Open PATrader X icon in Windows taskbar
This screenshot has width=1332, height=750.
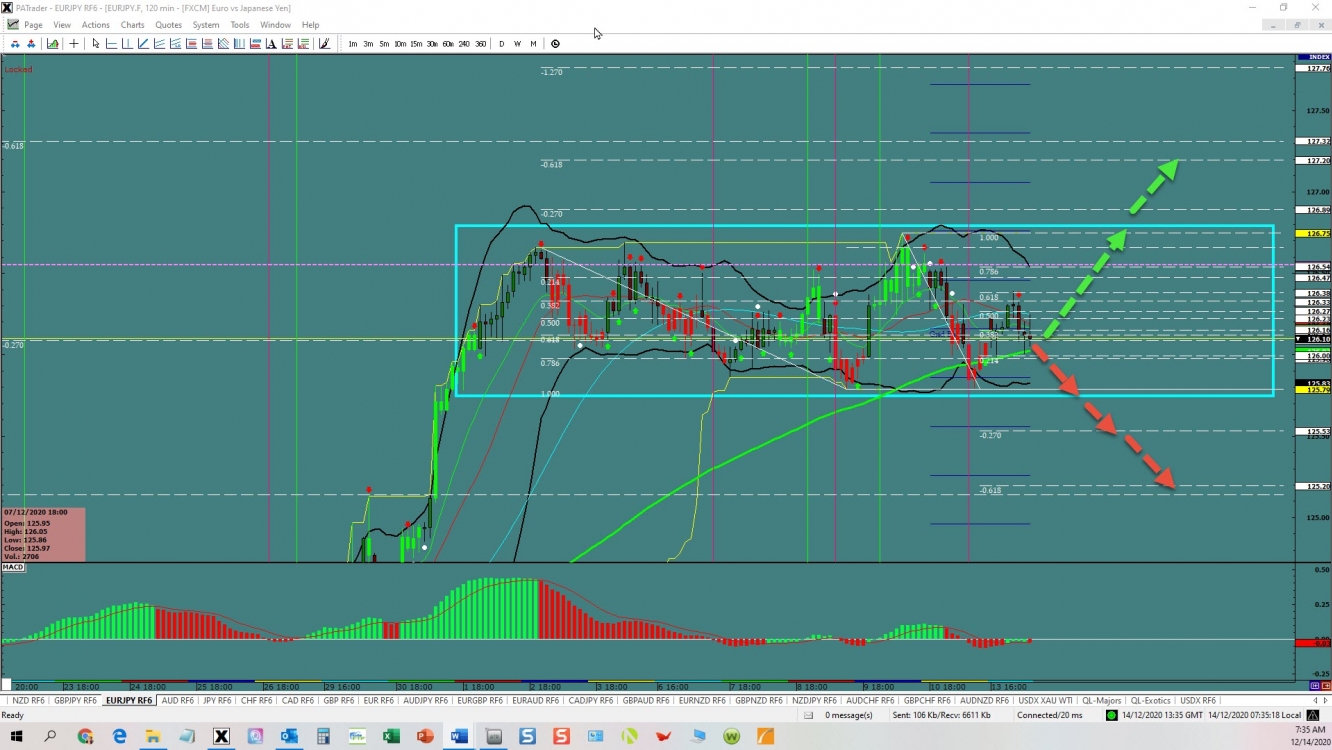point(221,737)
